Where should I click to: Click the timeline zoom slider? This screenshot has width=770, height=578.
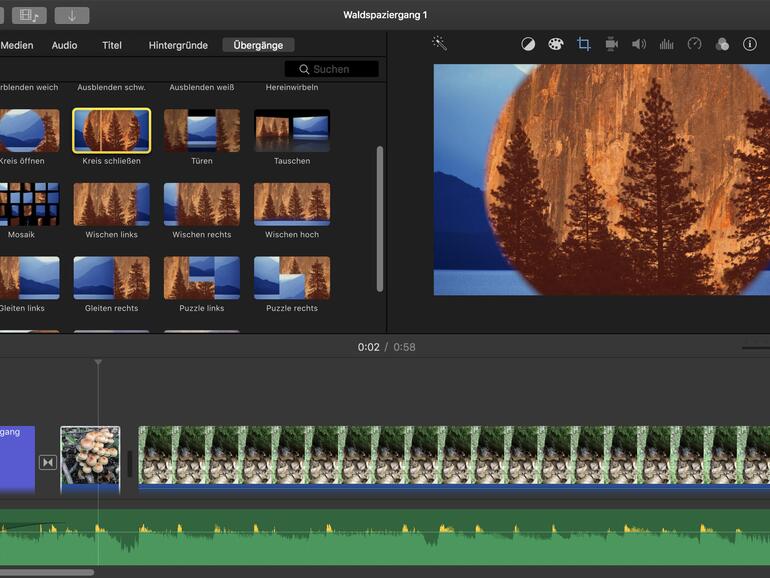[x=756, y=348]
